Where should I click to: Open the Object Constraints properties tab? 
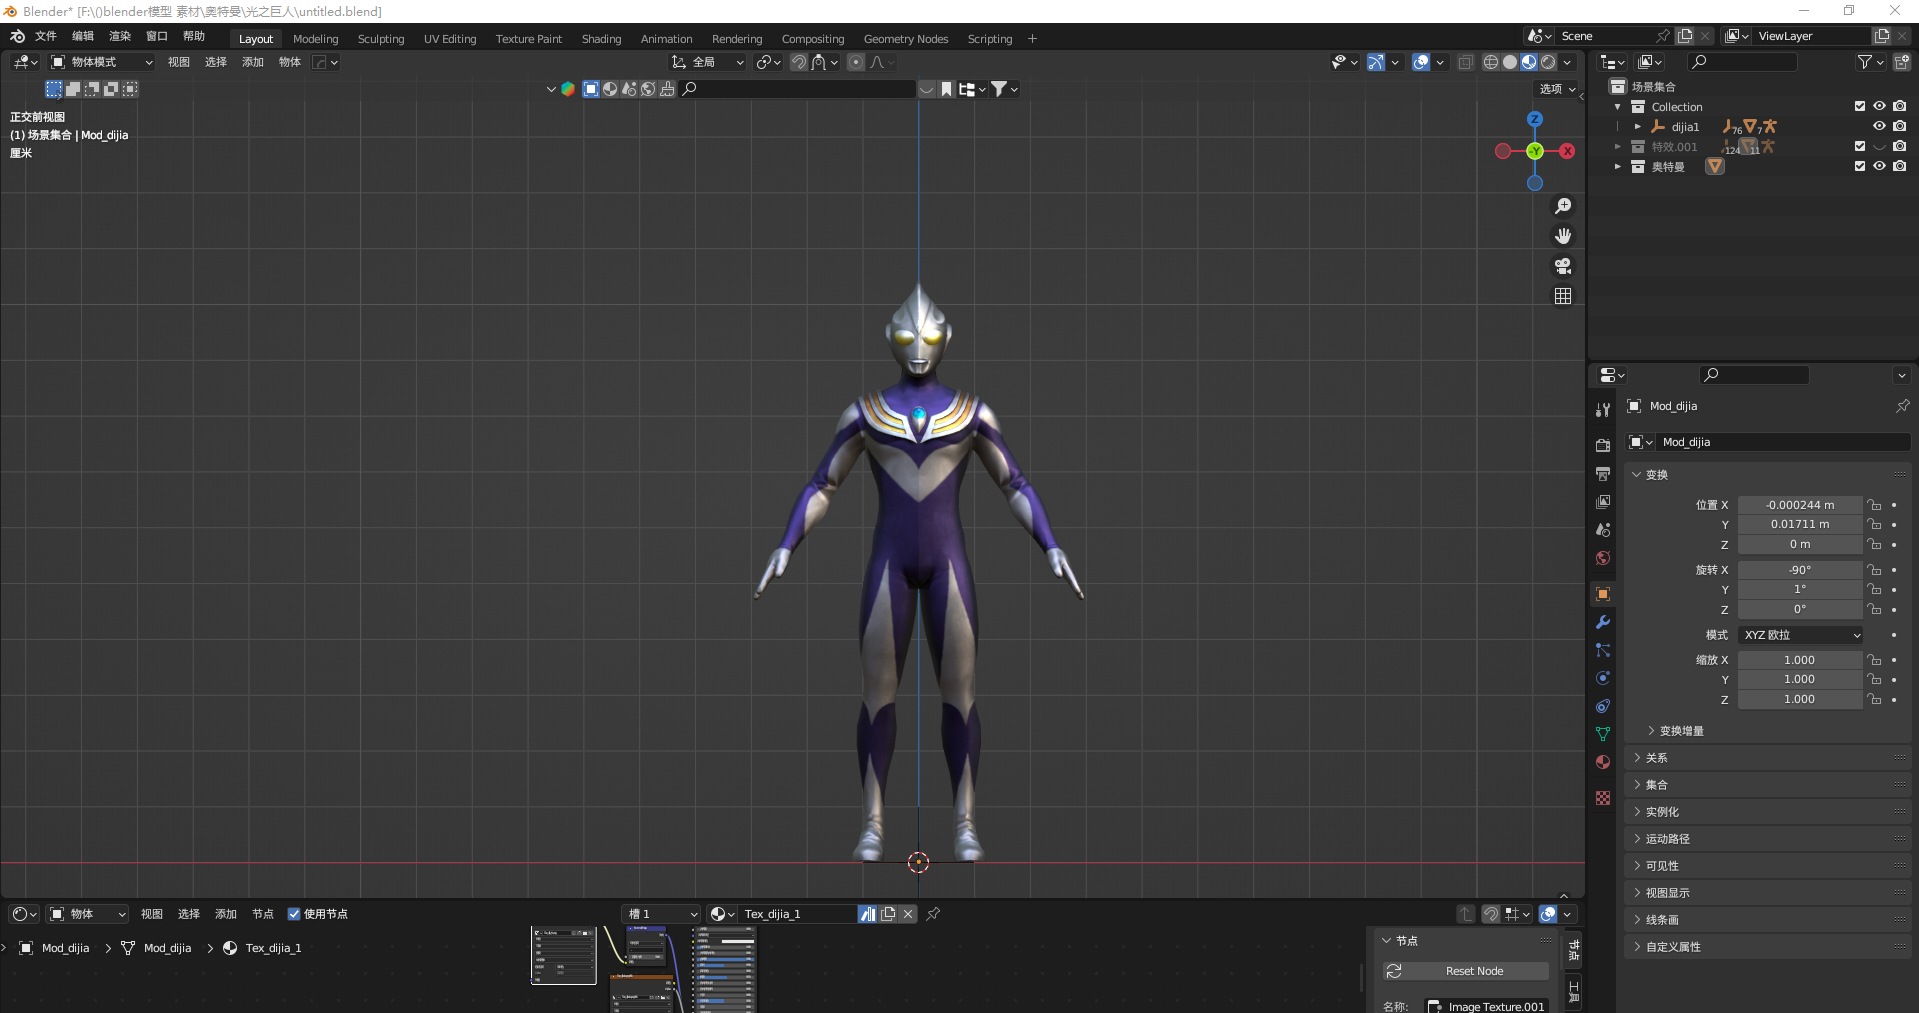[1603, 706]
